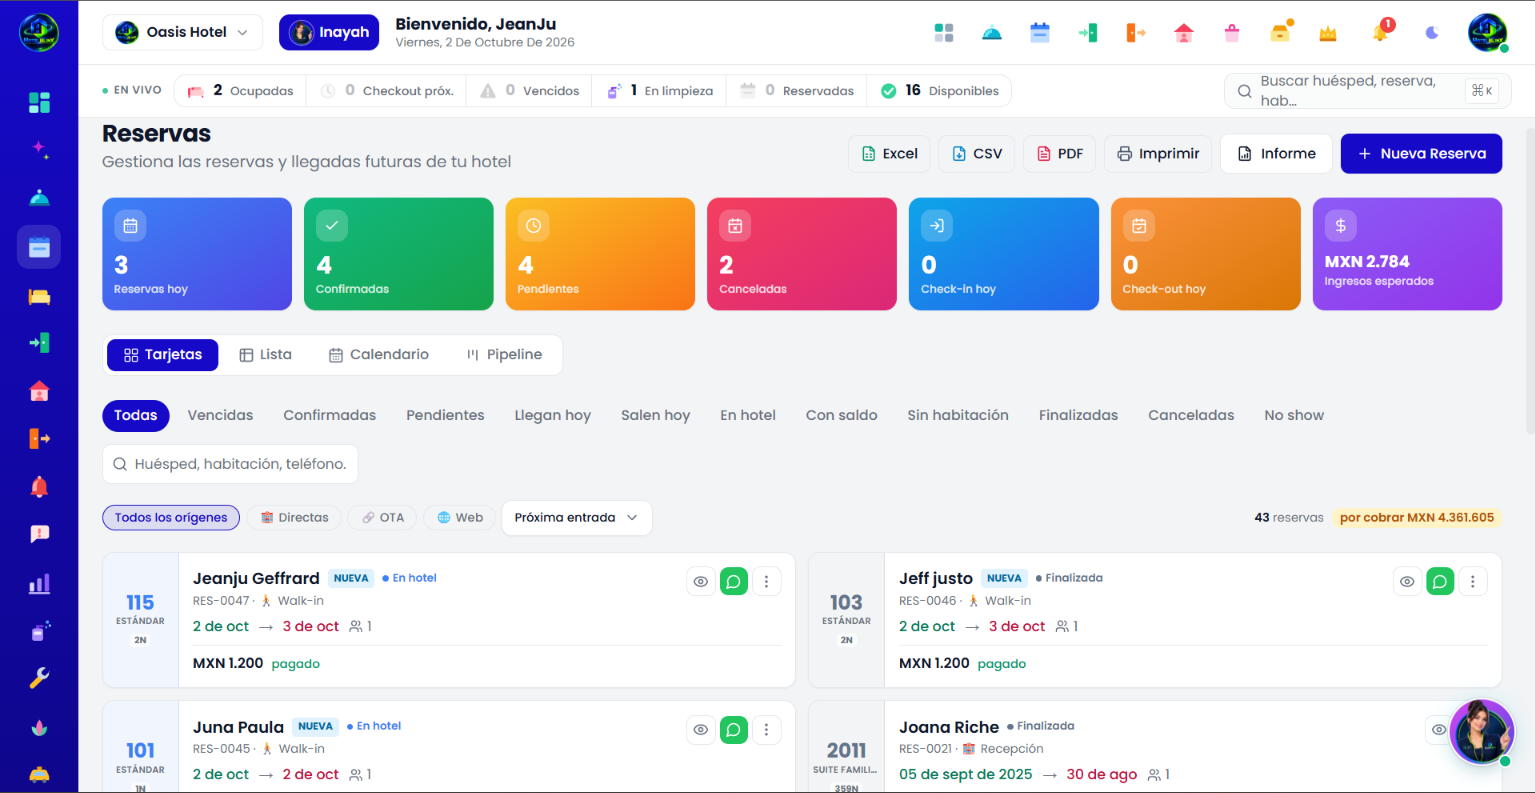Viewport: 1535px width, 793px height.
Task: Open the dashboard grid icon in left sidebar
Action: [x=39, y=103]
